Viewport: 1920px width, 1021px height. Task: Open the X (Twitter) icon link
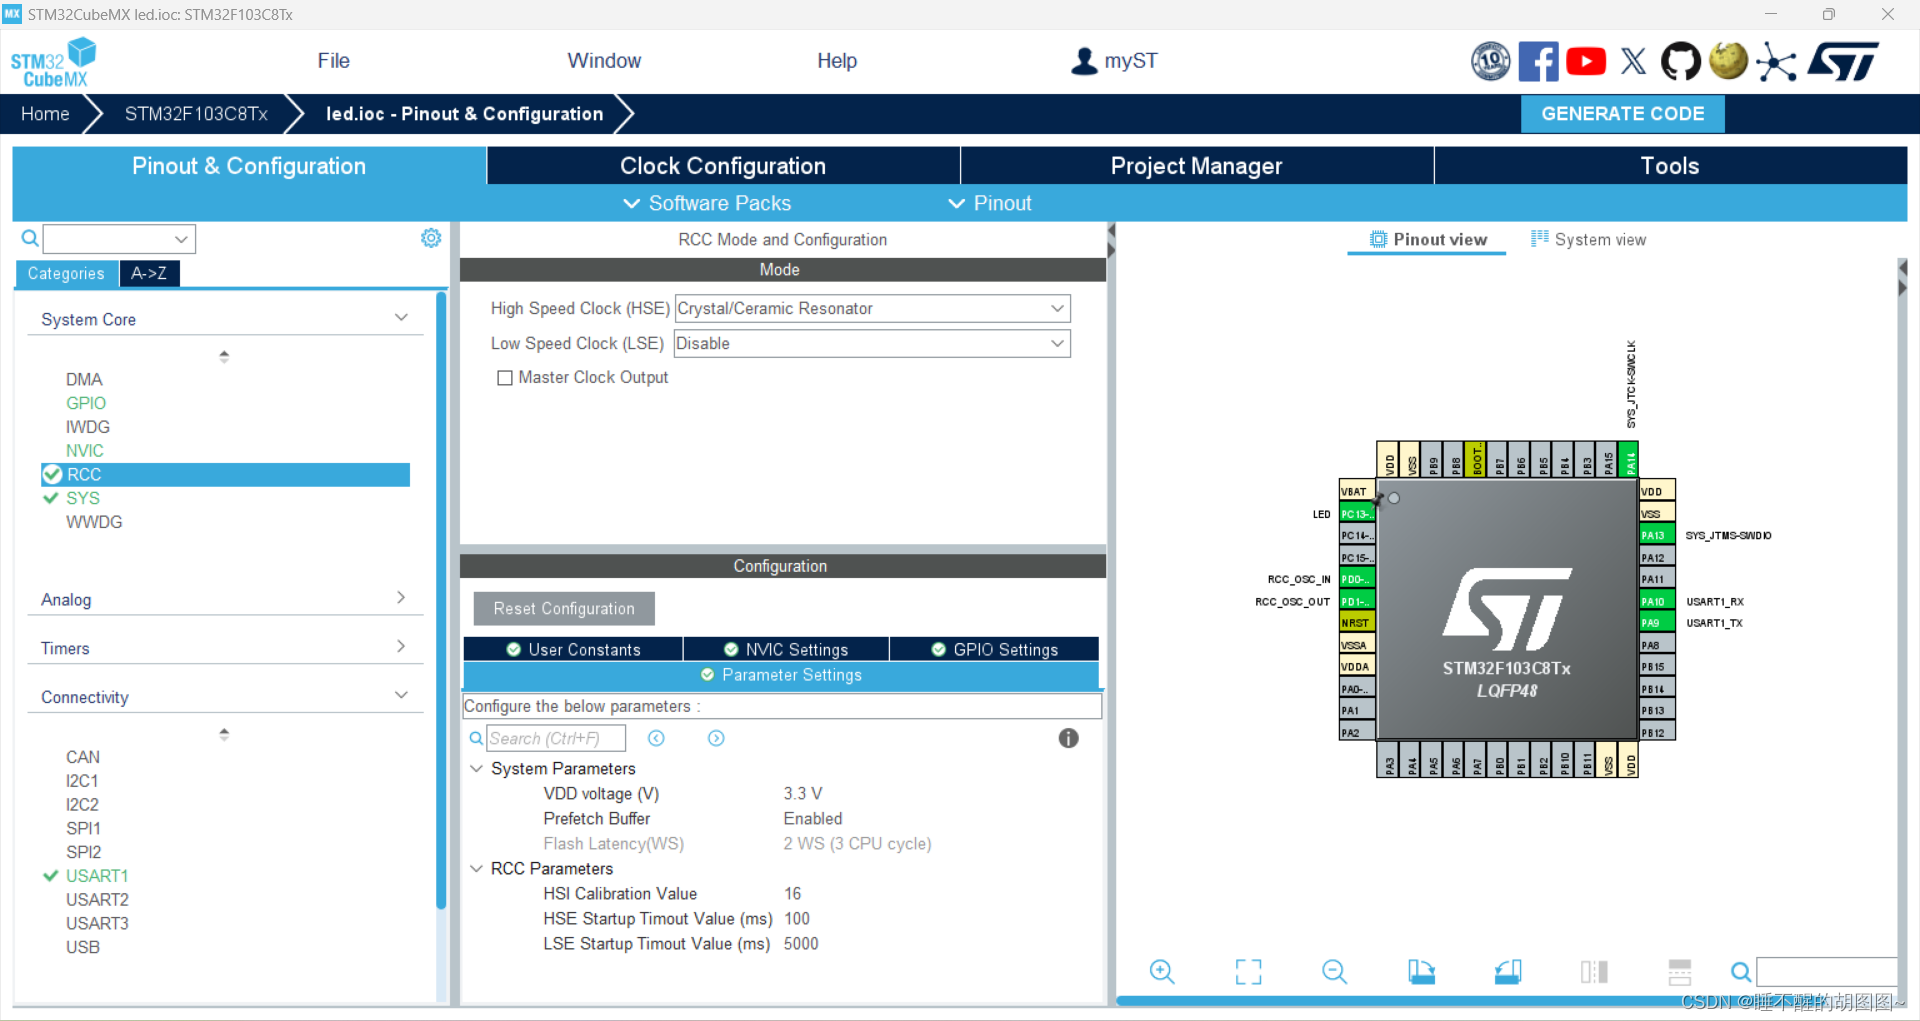(x=1633, y=61)
